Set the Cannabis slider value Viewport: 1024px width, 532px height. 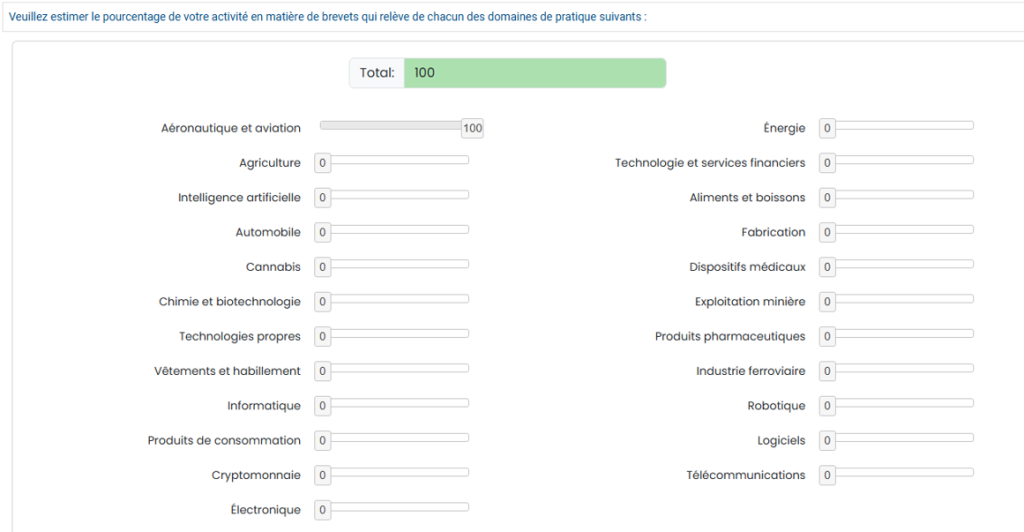click(x=398, y=264)
